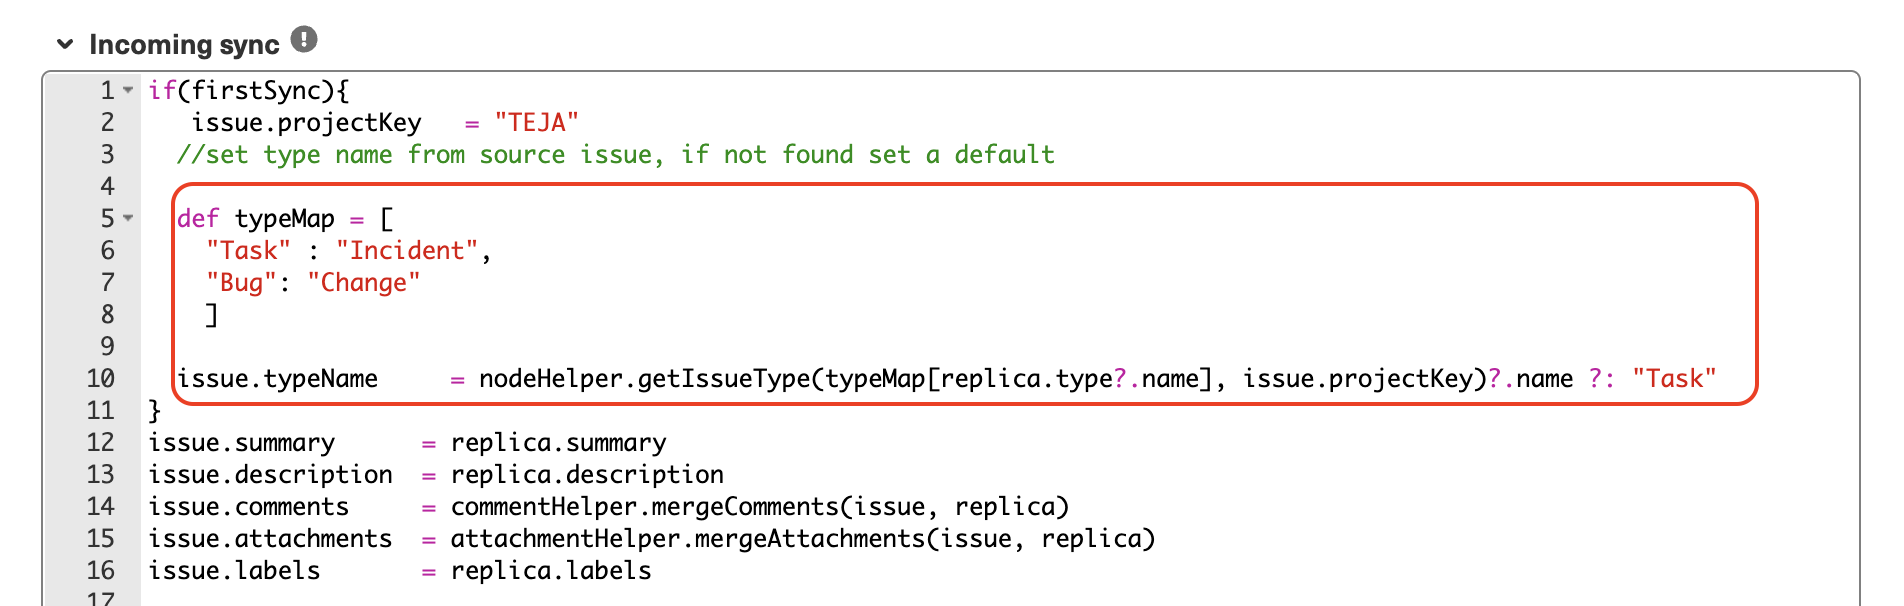Click issue.typeName on line 10
The image size is (1904, 606).
(x=278, y=378)
